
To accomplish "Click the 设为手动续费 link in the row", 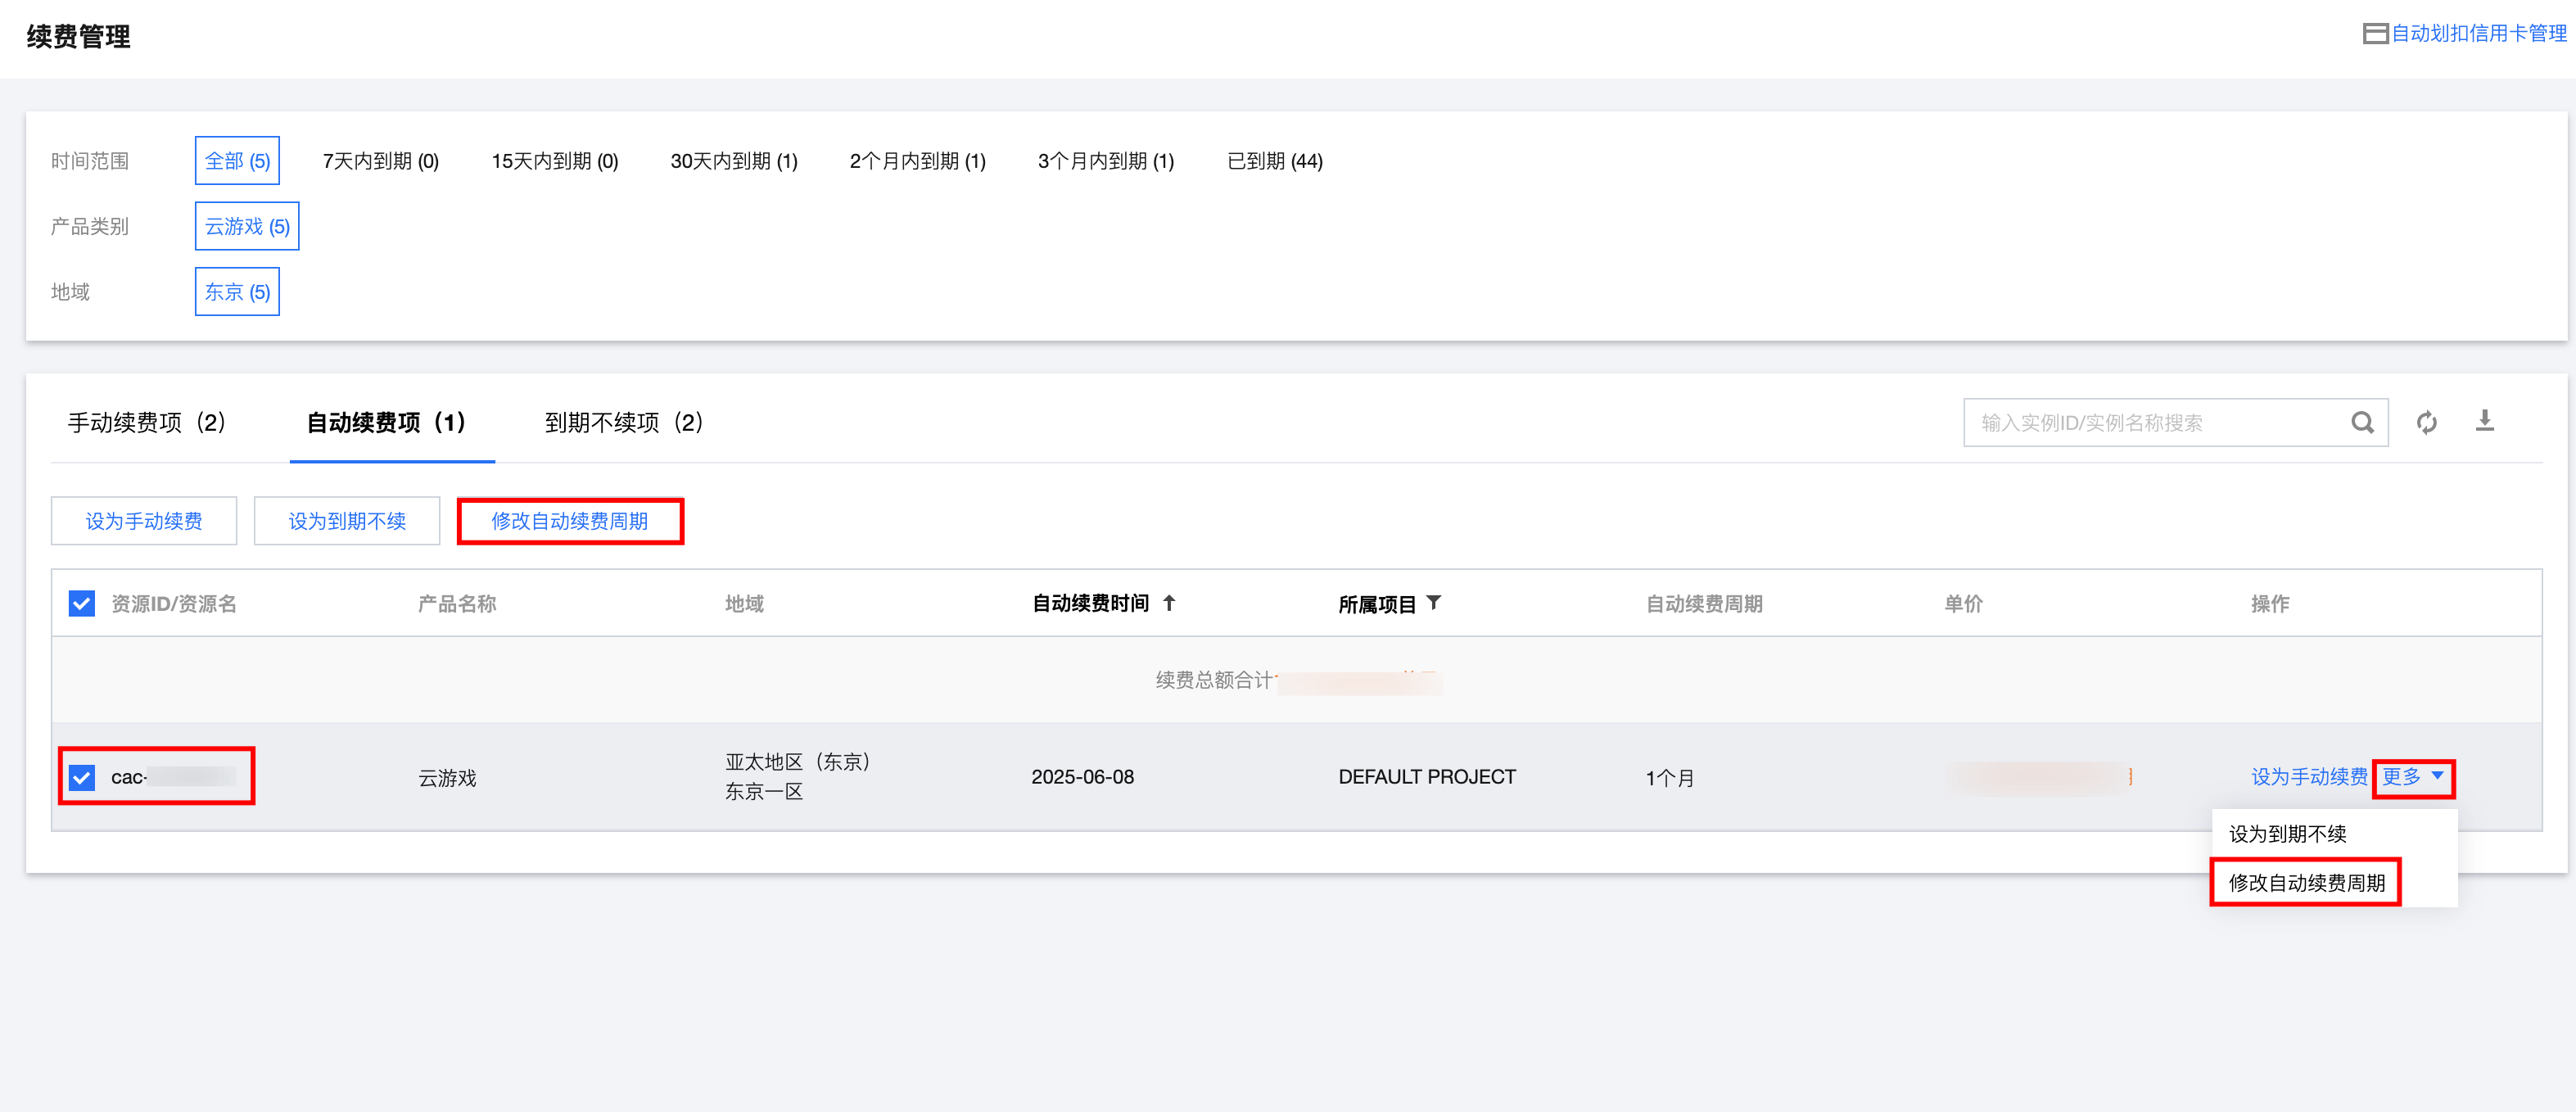I will 2308,777.
